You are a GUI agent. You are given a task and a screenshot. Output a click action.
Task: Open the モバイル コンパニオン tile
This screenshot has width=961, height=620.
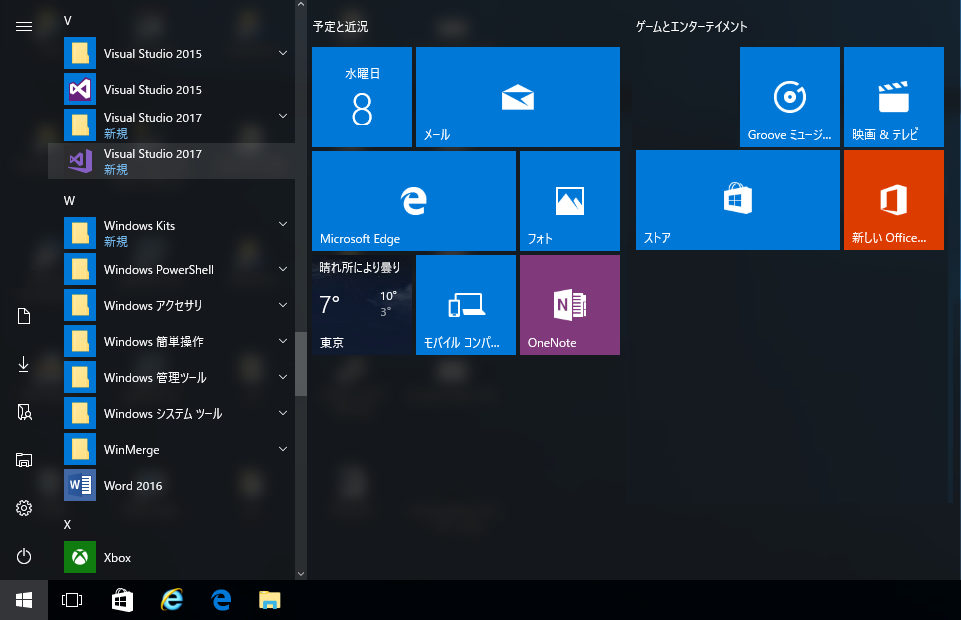coord(466,304)
